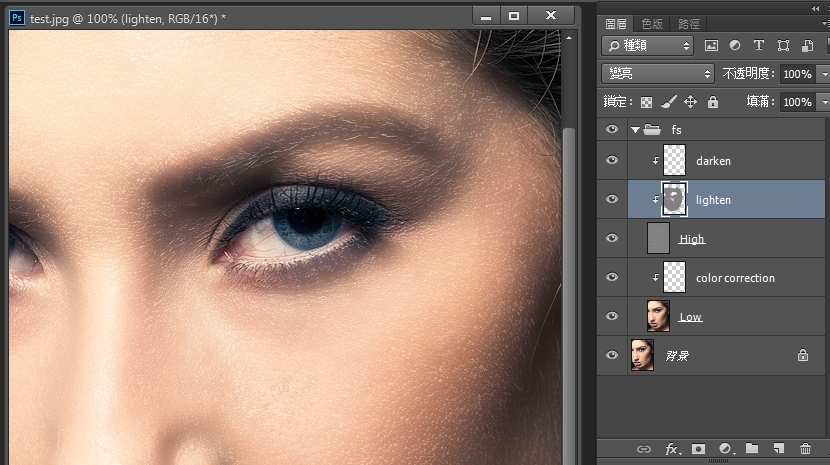Hide the Low layer eye icon
Screen dimensions: 830x465
(612, 316)
